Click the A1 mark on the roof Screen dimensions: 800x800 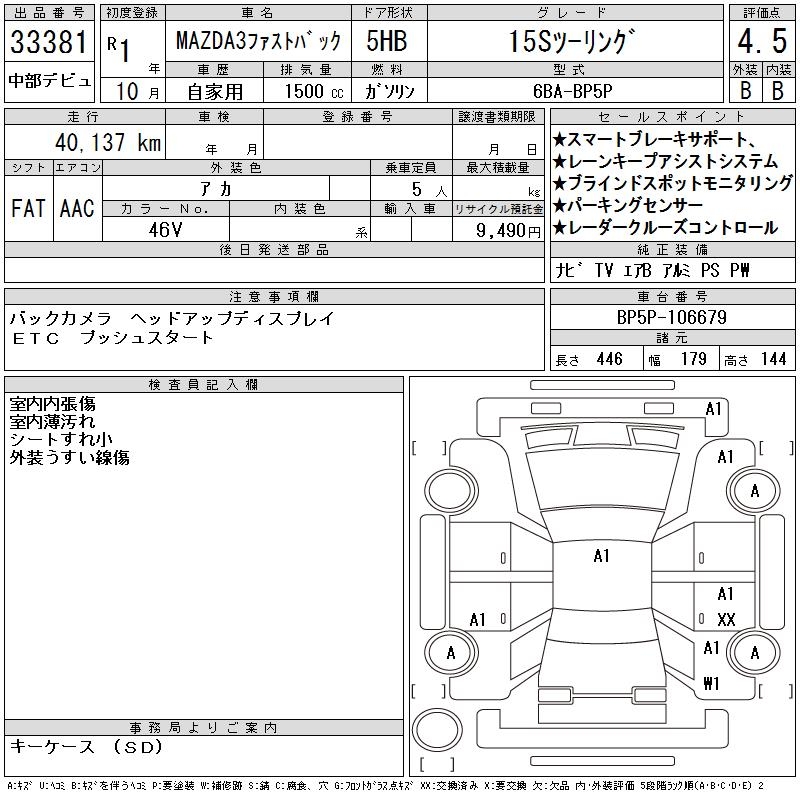(602, 556)
